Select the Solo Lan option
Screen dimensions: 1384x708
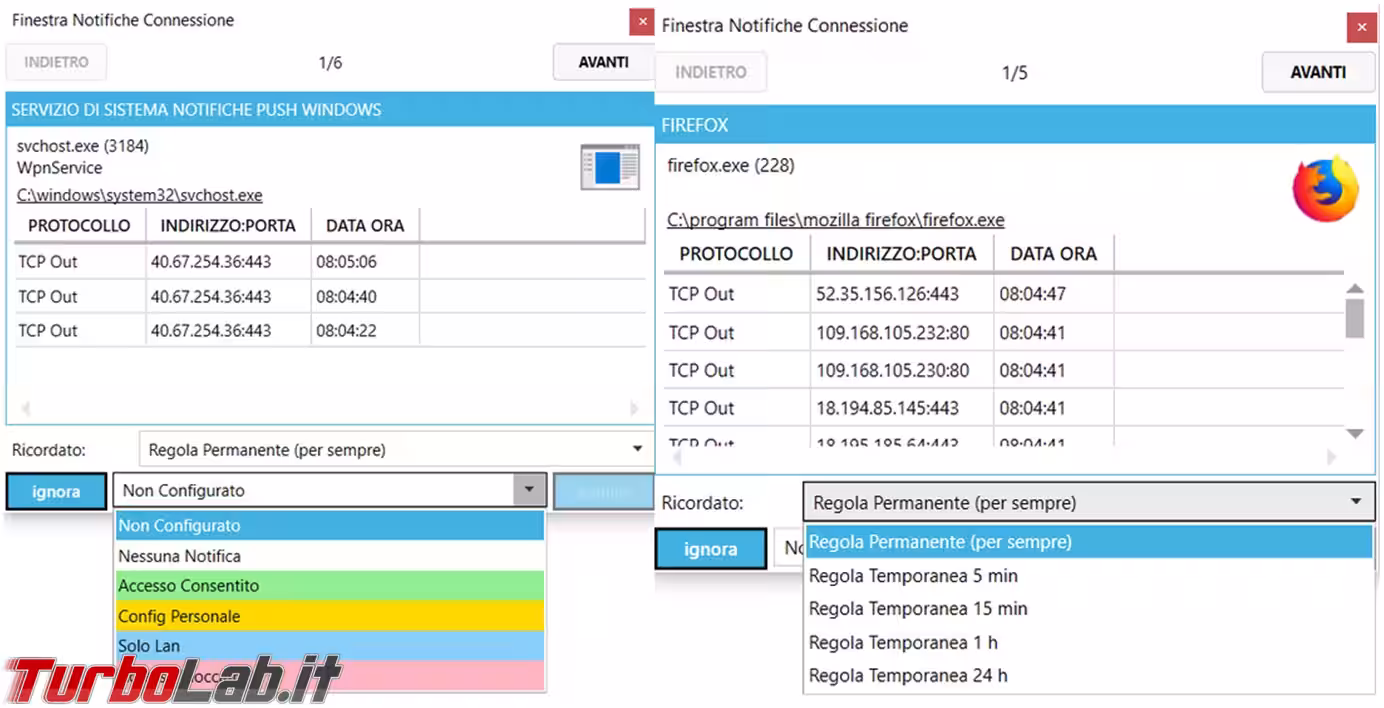pos(329,646)
